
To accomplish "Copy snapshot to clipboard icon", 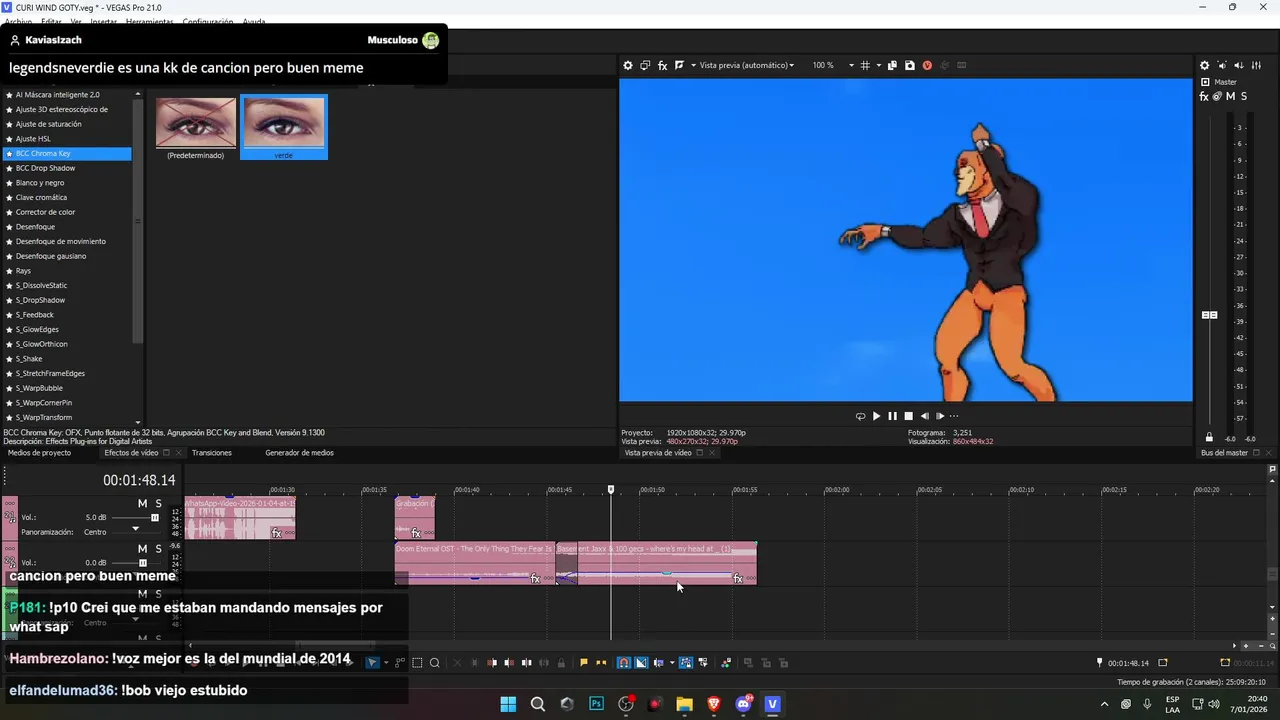I will point(892,65).
